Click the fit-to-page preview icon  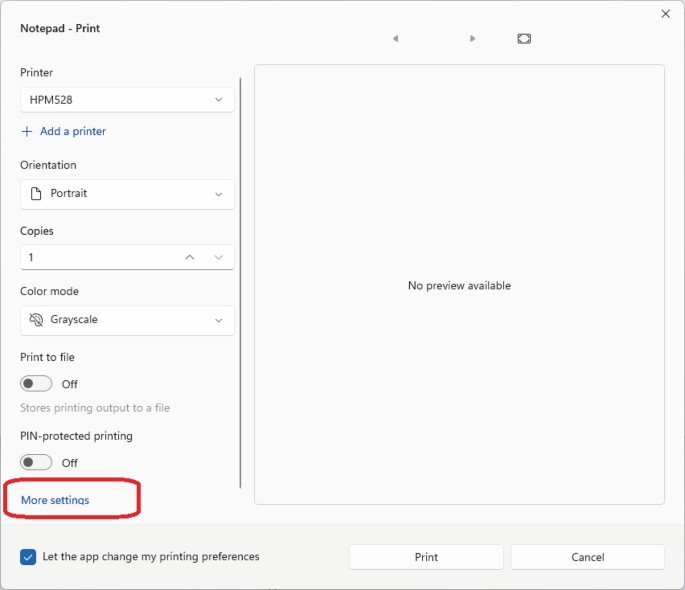(524, 39)
